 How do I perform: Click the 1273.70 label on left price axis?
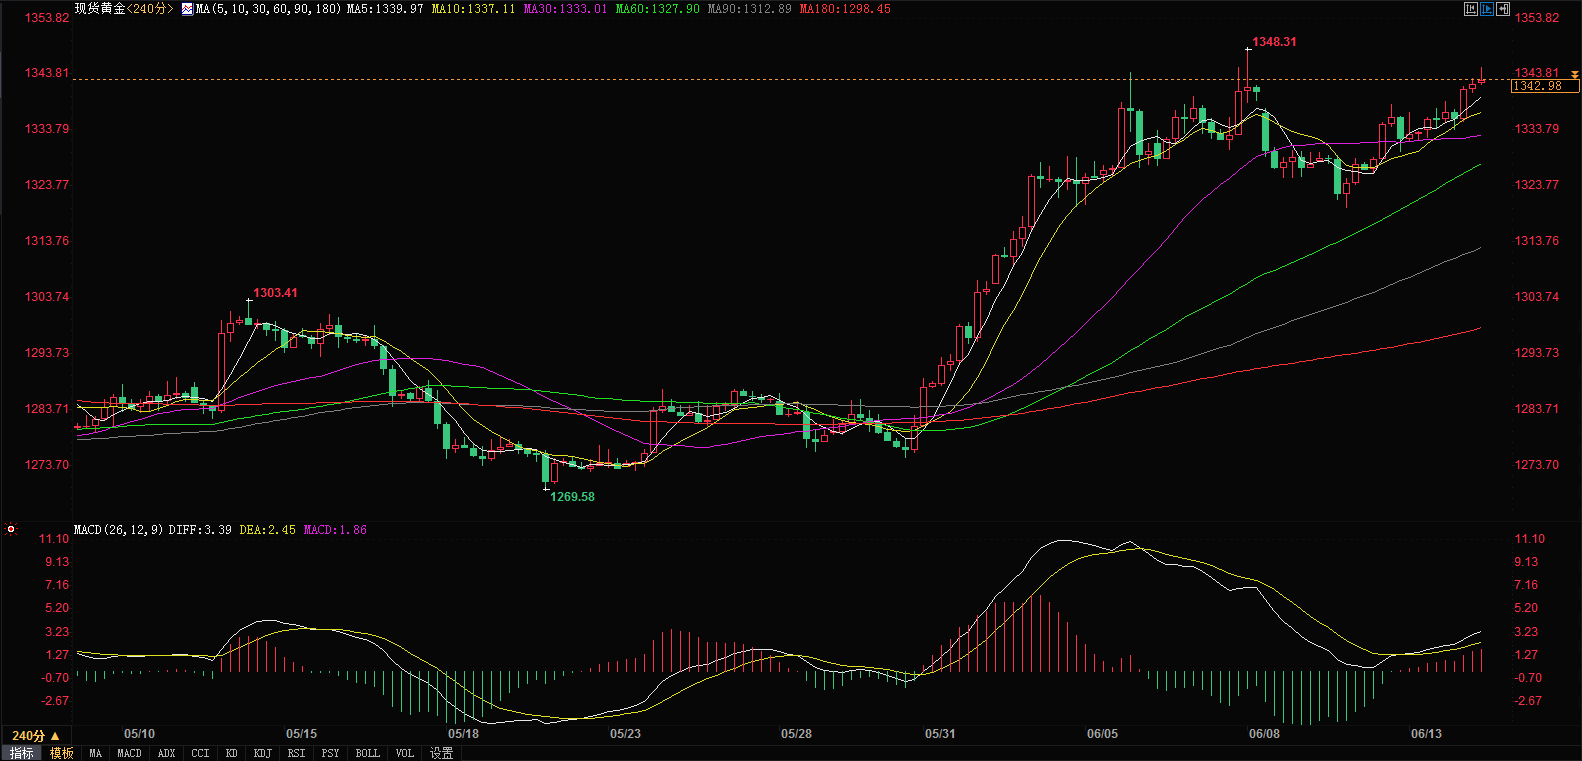tap(47, 465)
